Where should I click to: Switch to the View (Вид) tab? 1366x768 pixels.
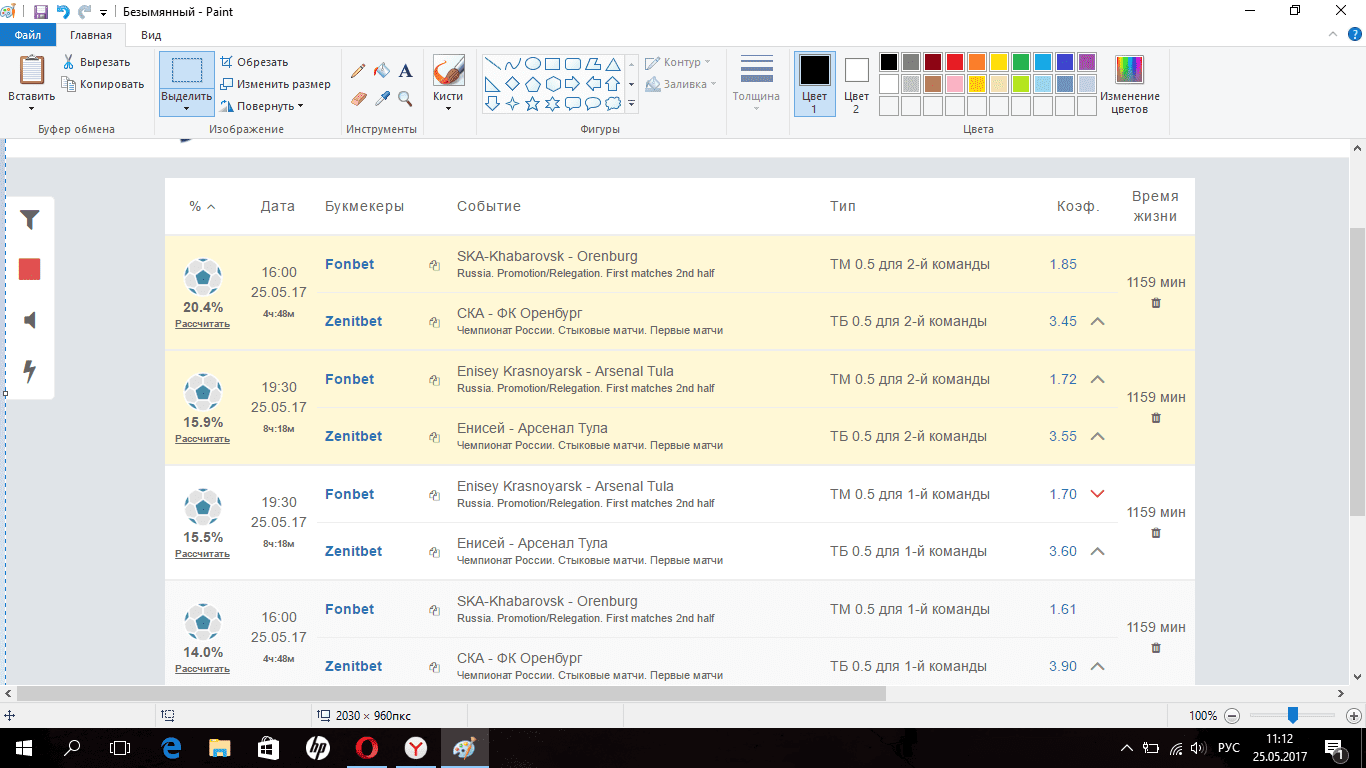coord(151,35)
